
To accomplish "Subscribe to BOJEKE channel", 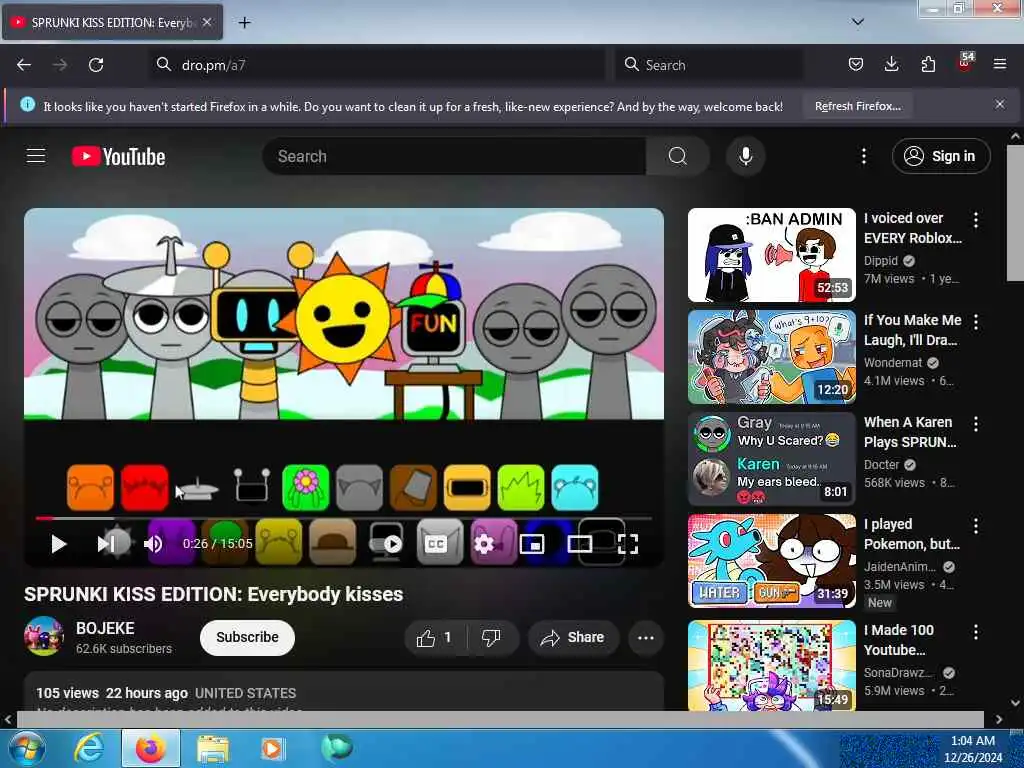I will tap(247, 637).
